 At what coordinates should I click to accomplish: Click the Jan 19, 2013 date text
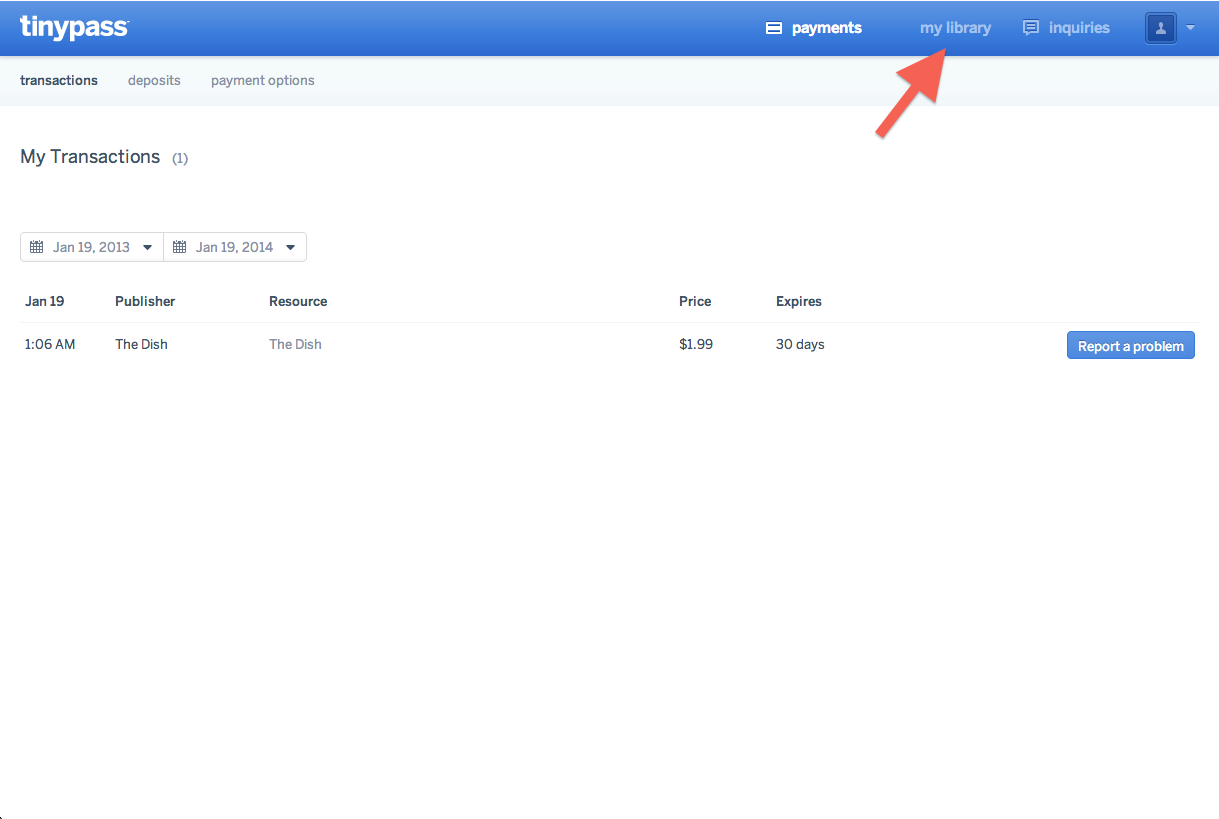91,247
